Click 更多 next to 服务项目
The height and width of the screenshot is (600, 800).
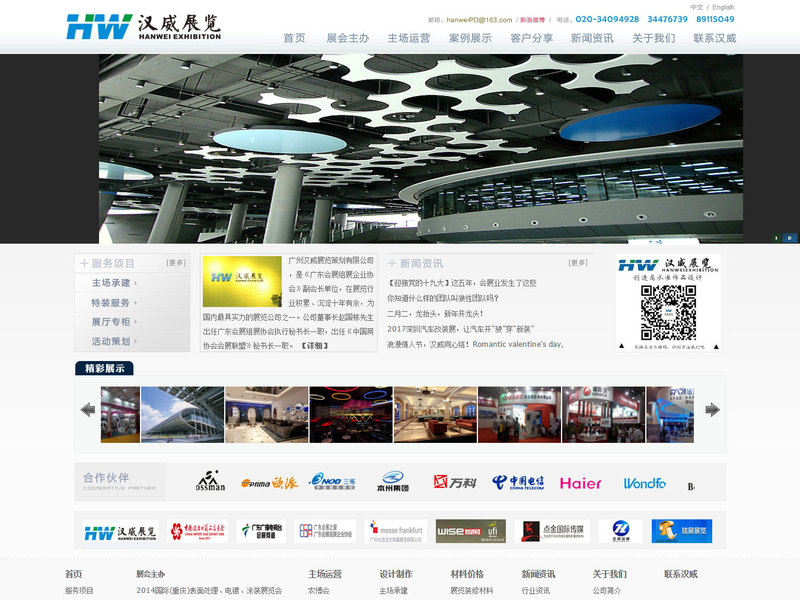[176, 263]
